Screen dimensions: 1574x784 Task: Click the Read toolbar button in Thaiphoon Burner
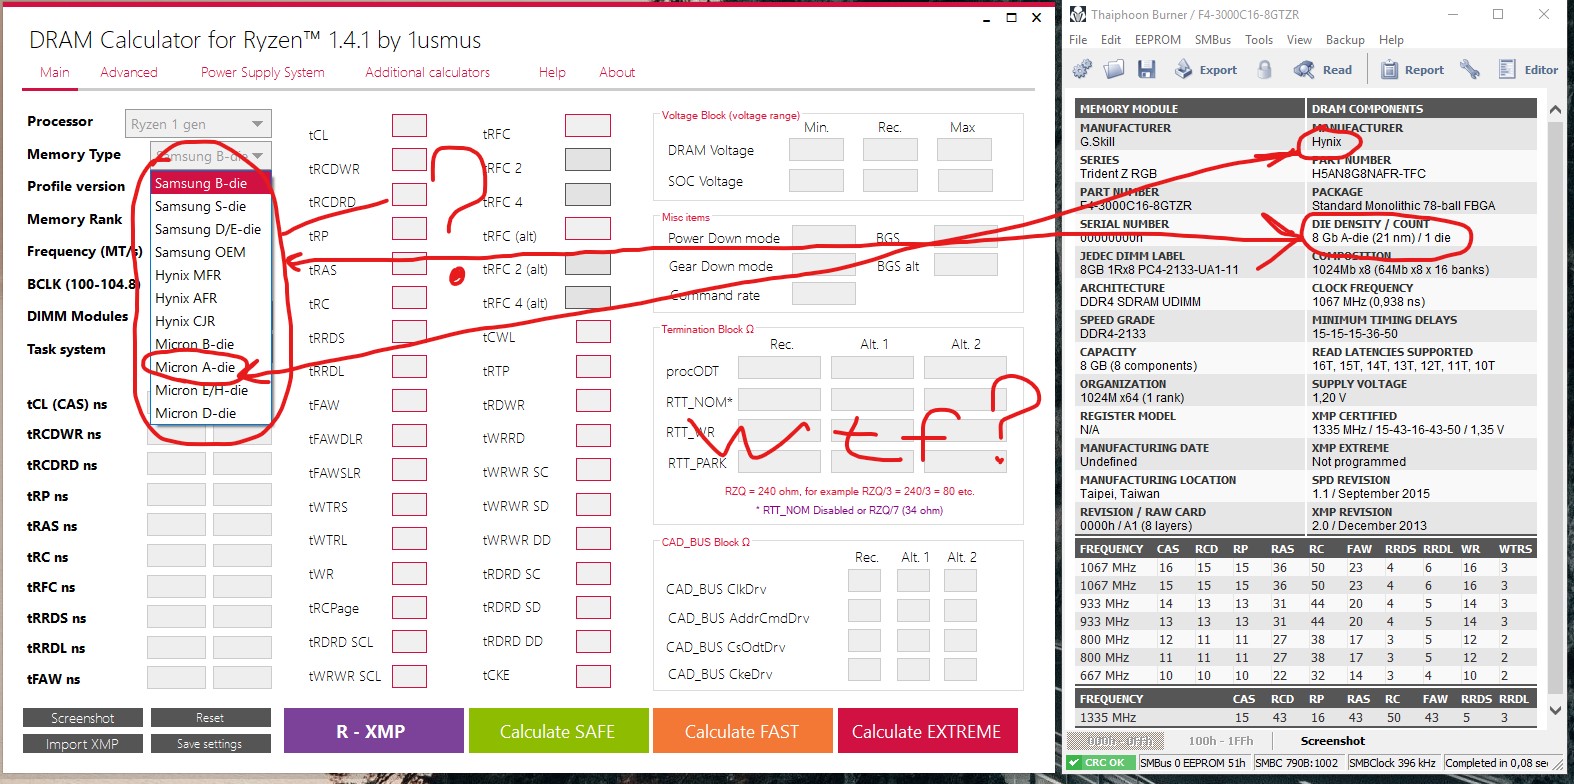(x=1322, y=69)
